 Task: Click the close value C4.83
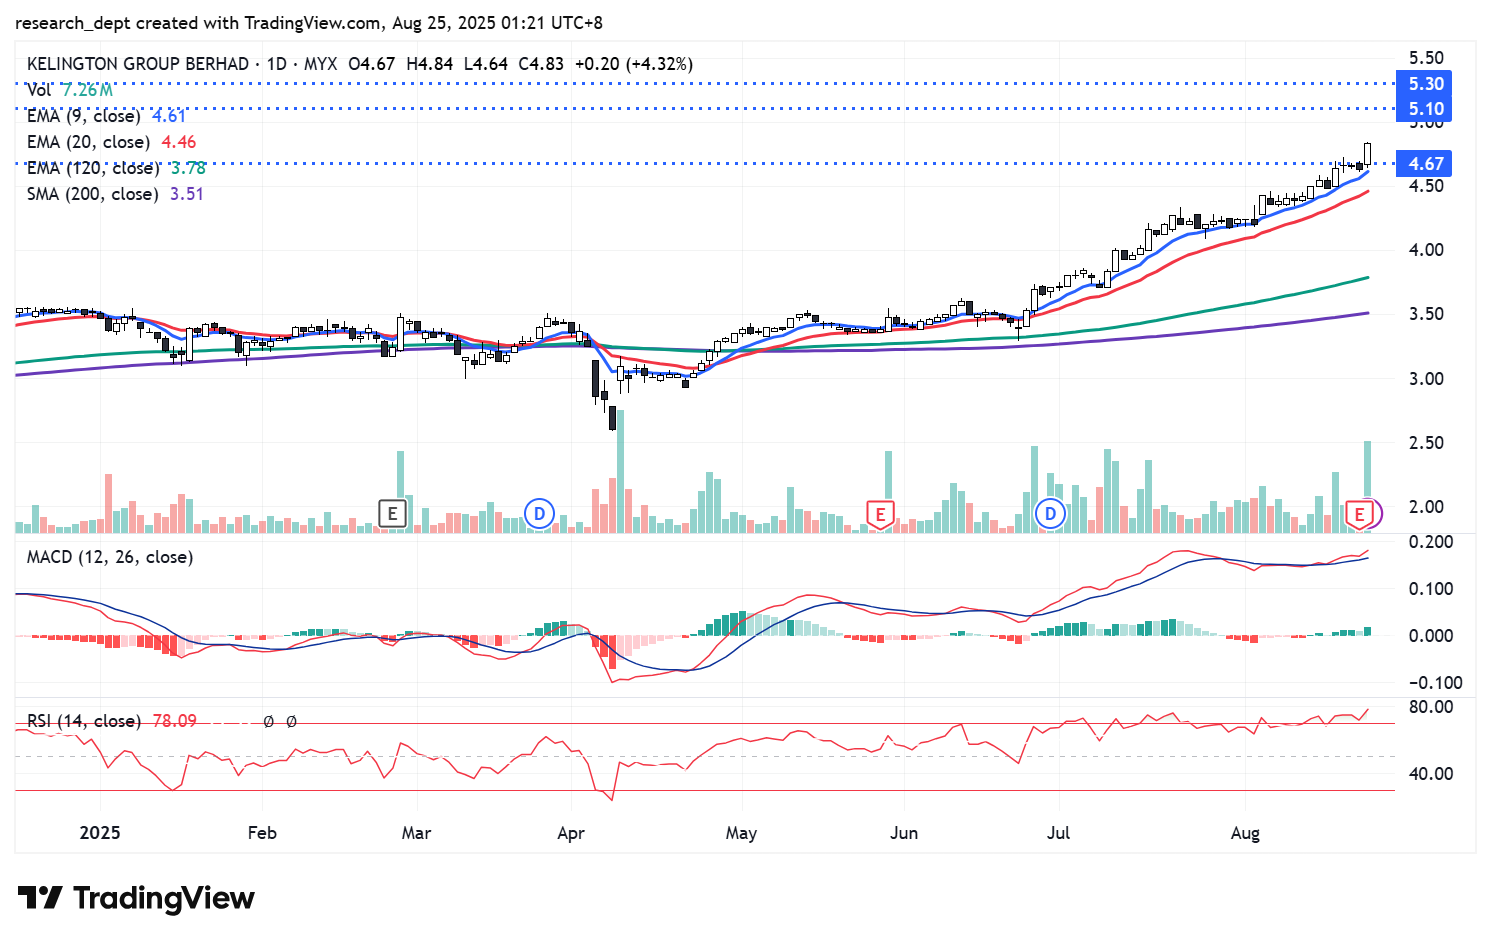(x=541, y=64)
